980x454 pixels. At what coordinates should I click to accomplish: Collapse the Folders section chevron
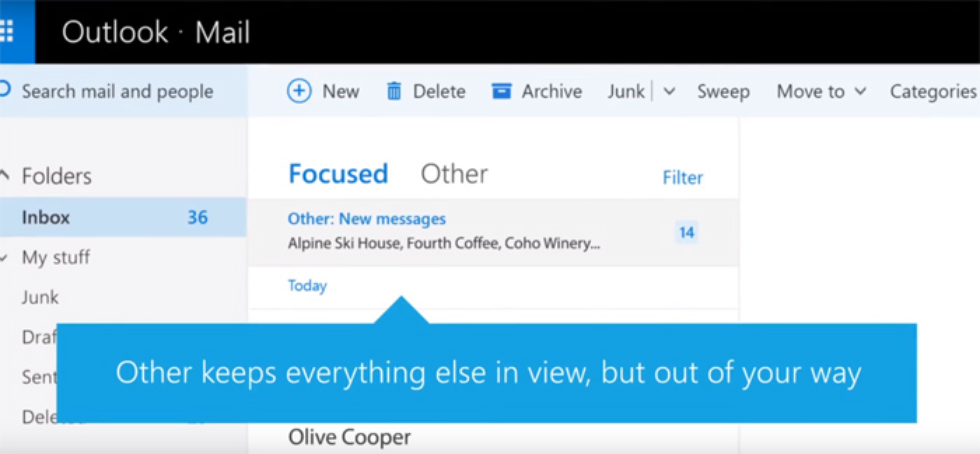5,176
